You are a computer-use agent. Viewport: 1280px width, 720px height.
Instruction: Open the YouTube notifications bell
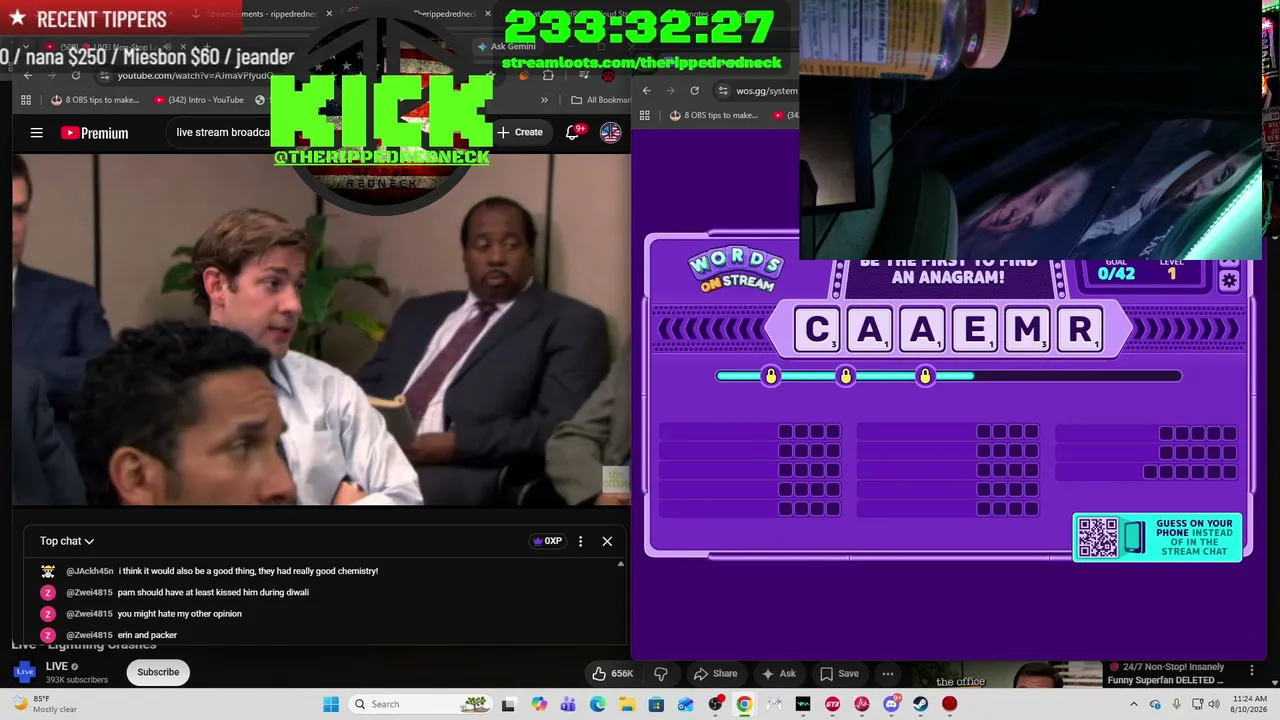(573, 132)
